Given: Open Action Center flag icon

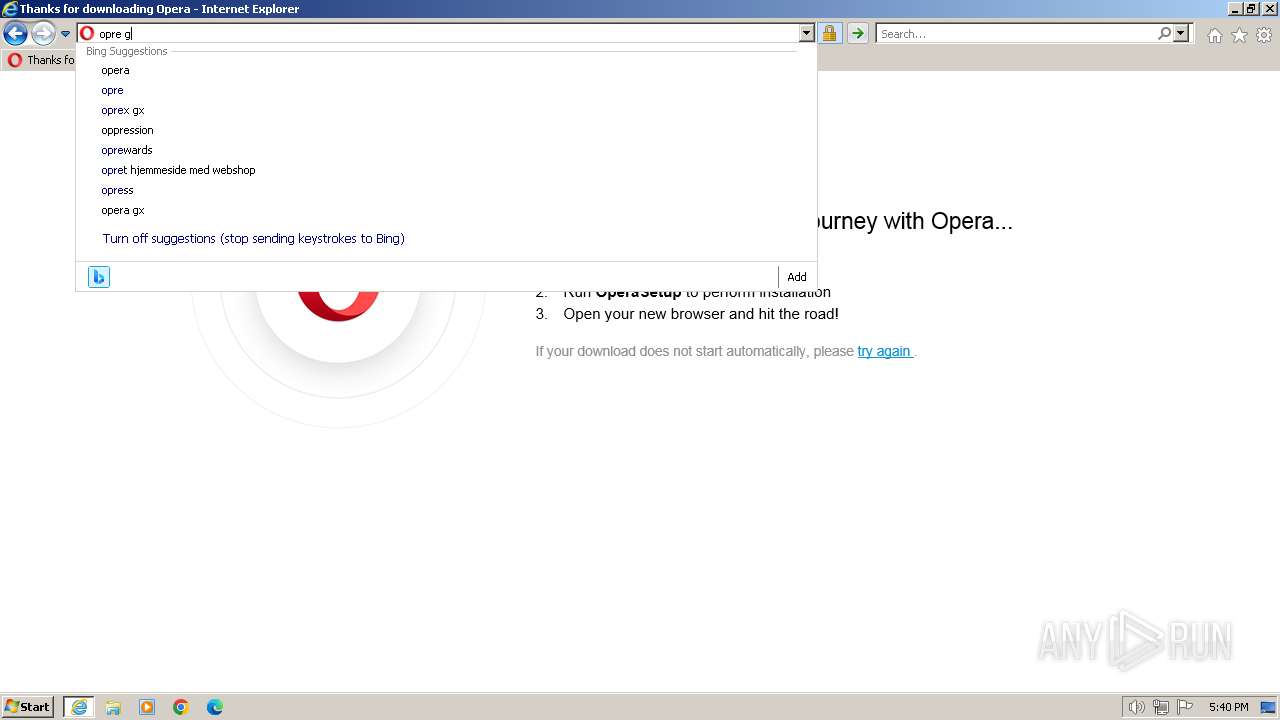Looking at the screenshot, I should pos(1185,707).
